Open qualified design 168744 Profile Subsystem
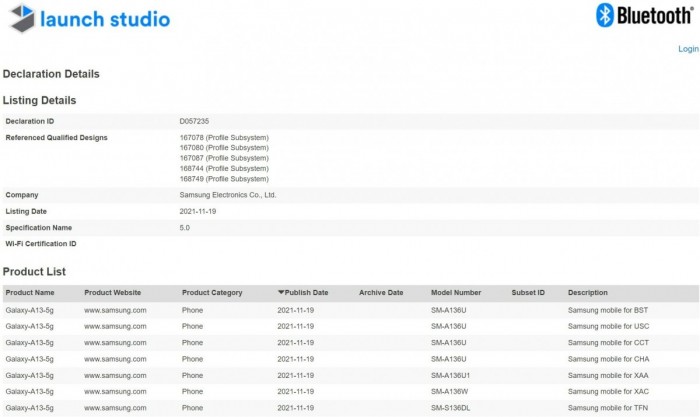Image resolution: width=700 pixels, height=417 pixels. [x=224, y=169]
